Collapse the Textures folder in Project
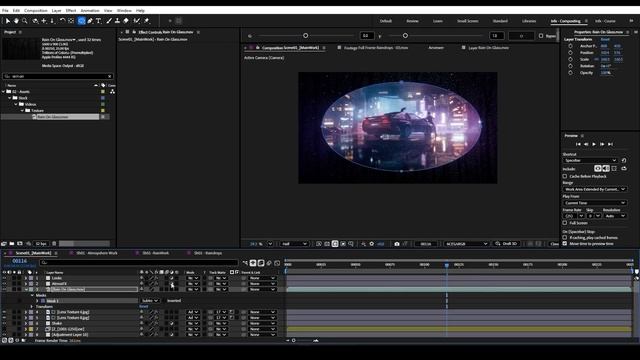This screenshot has height=360, width=640. [22, 111]
